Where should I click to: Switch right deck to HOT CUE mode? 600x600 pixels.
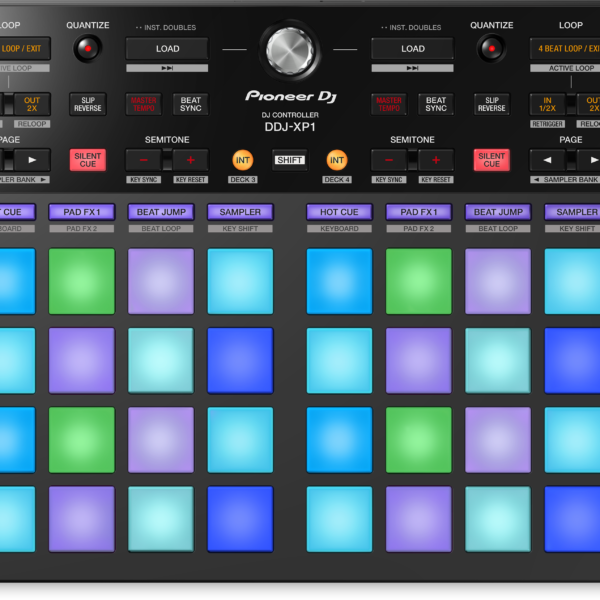click(339, 212)
